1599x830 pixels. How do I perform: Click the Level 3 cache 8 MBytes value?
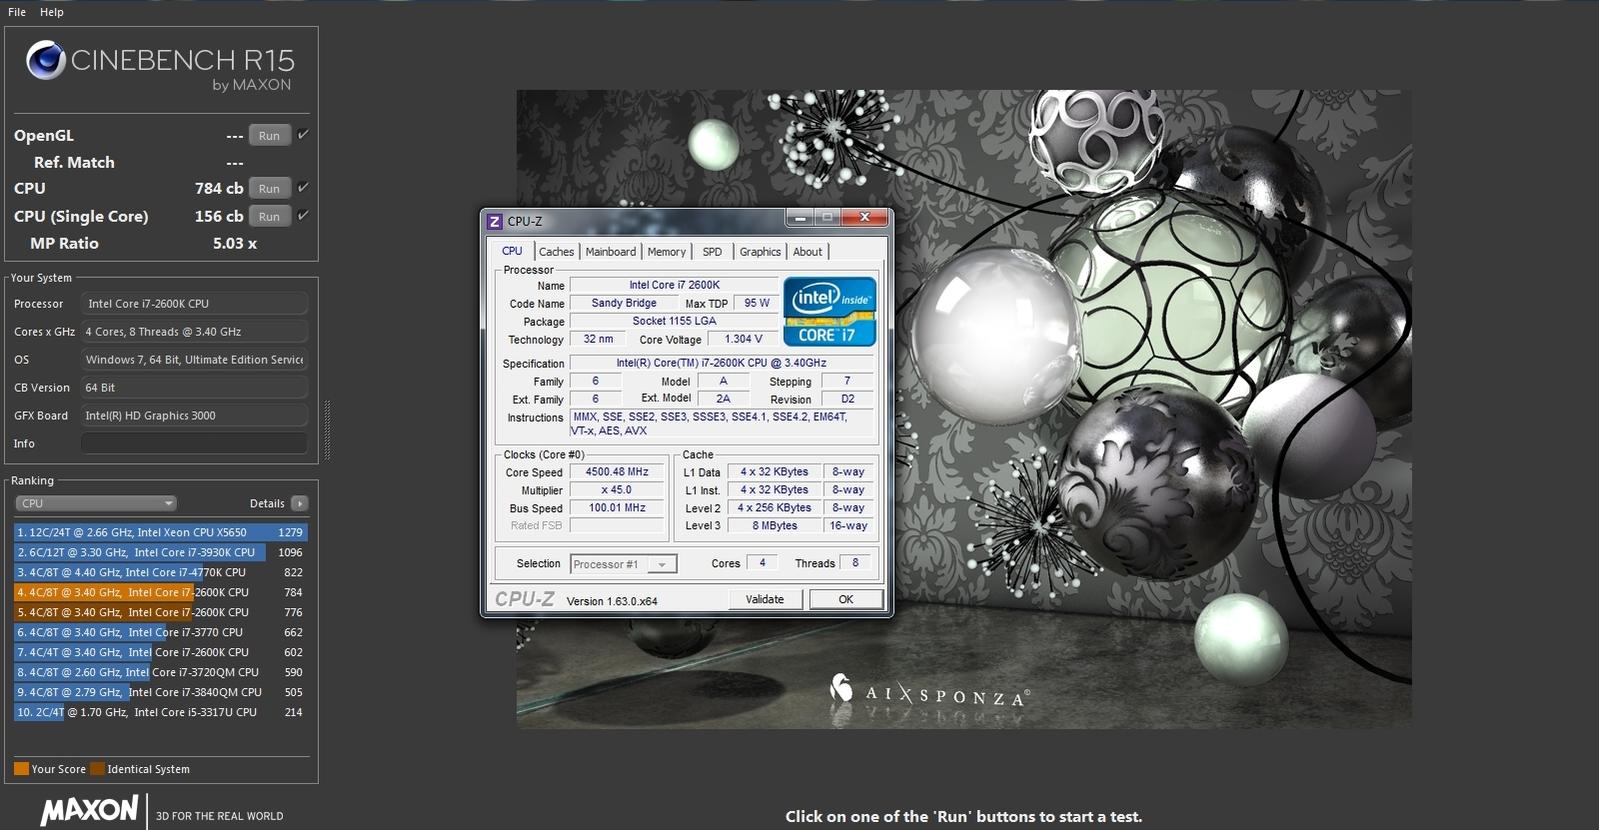click(775, 526)
